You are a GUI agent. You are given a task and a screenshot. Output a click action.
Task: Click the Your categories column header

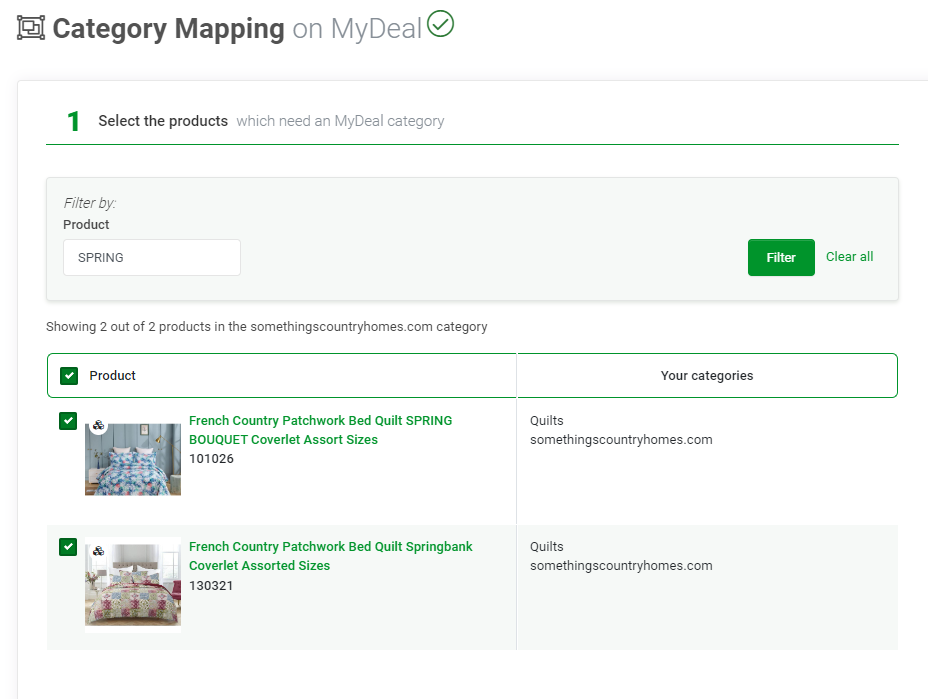(707, 376)
